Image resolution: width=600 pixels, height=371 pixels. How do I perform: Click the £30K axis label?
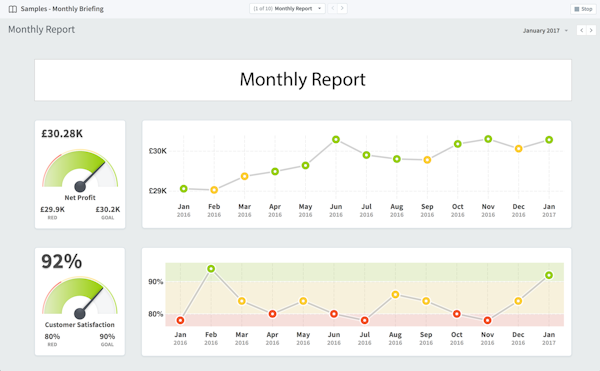point(157,151)
